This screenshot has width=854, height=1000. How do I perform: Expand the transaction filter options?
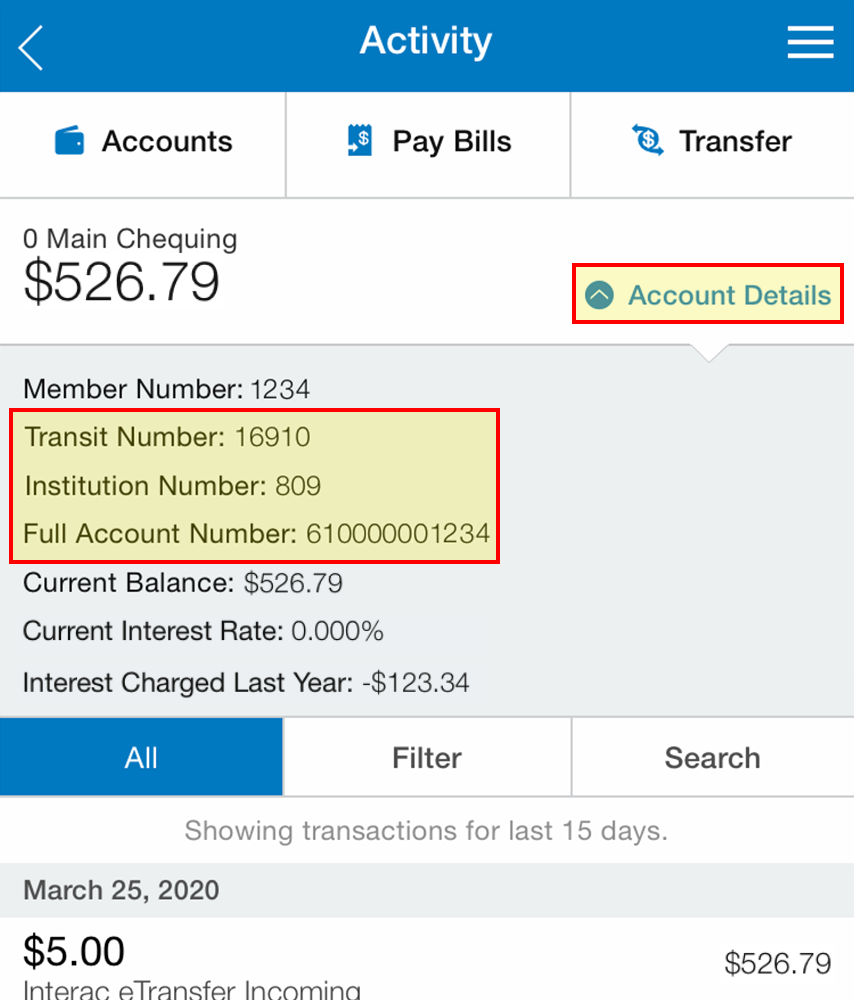click(426, 757)
